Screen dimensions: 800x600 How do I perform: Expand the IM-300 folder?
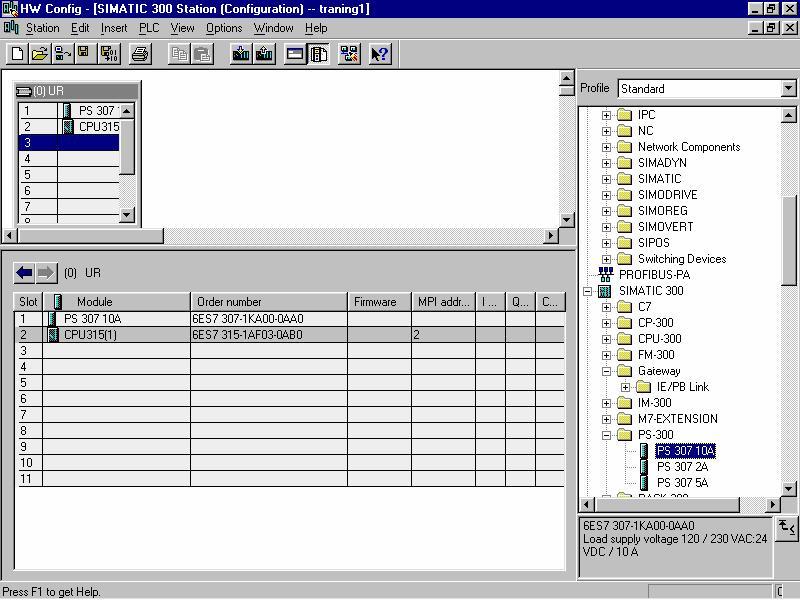[606, 403]
